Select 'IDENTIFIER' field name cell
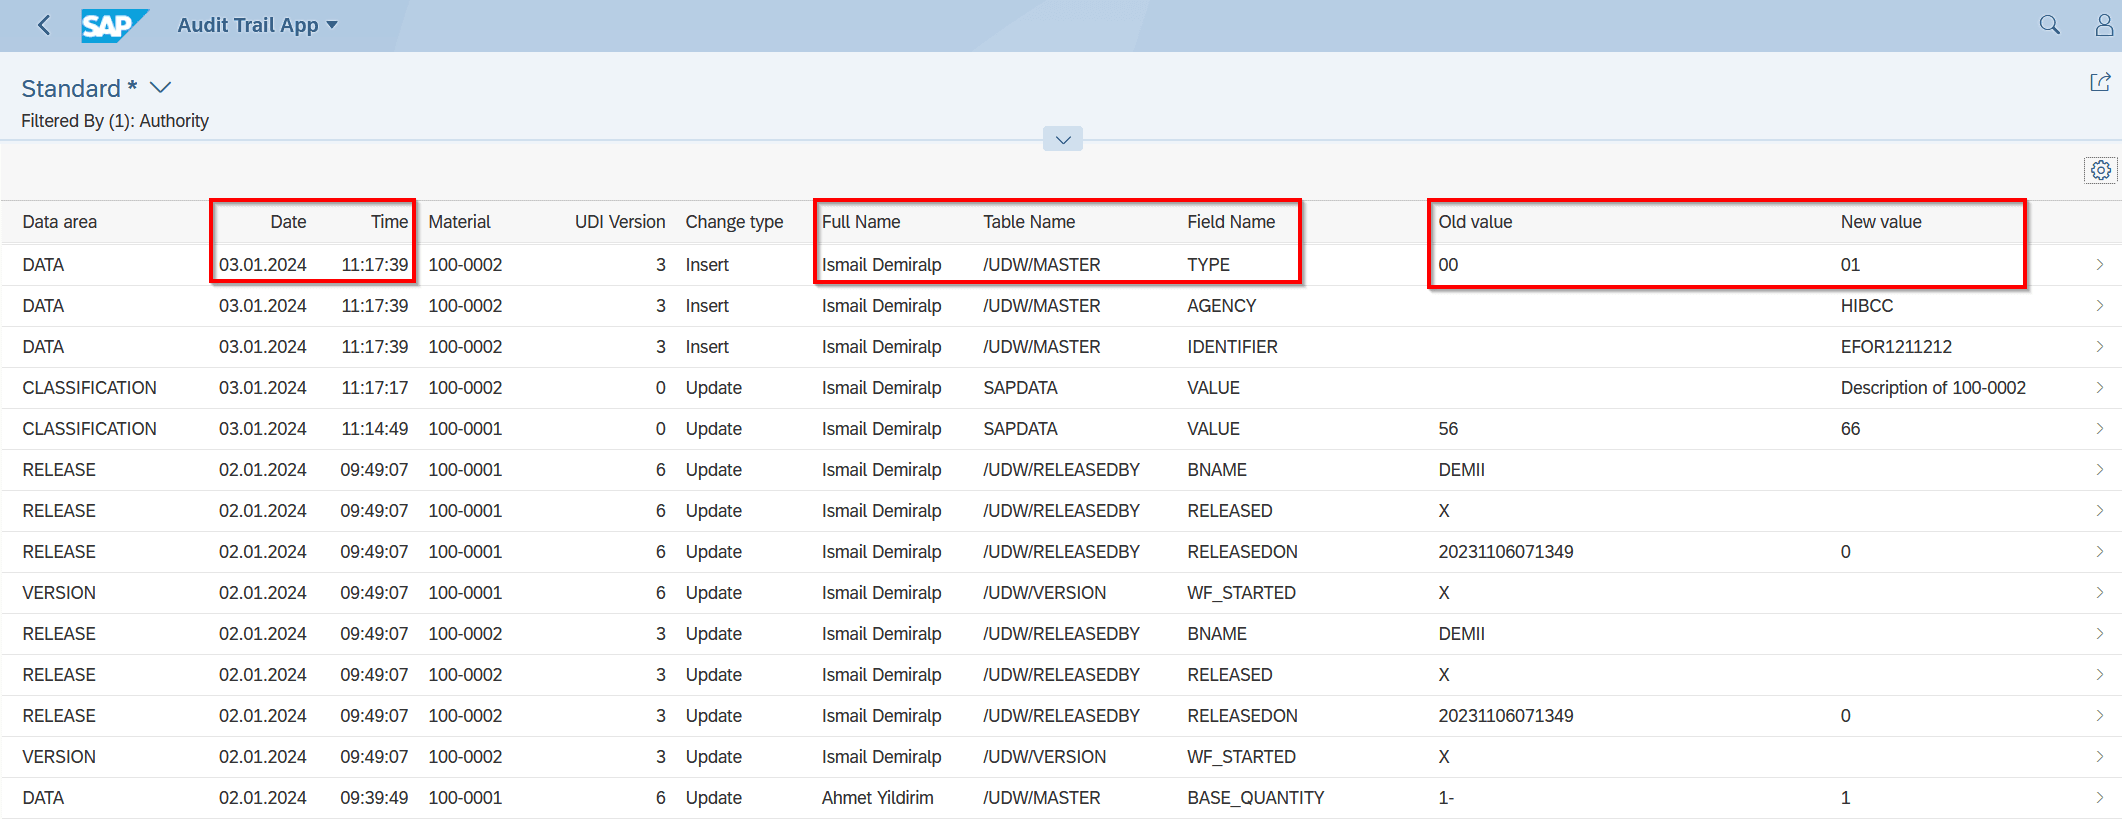Viewport: 2122px width, 819px height. 1232,347
